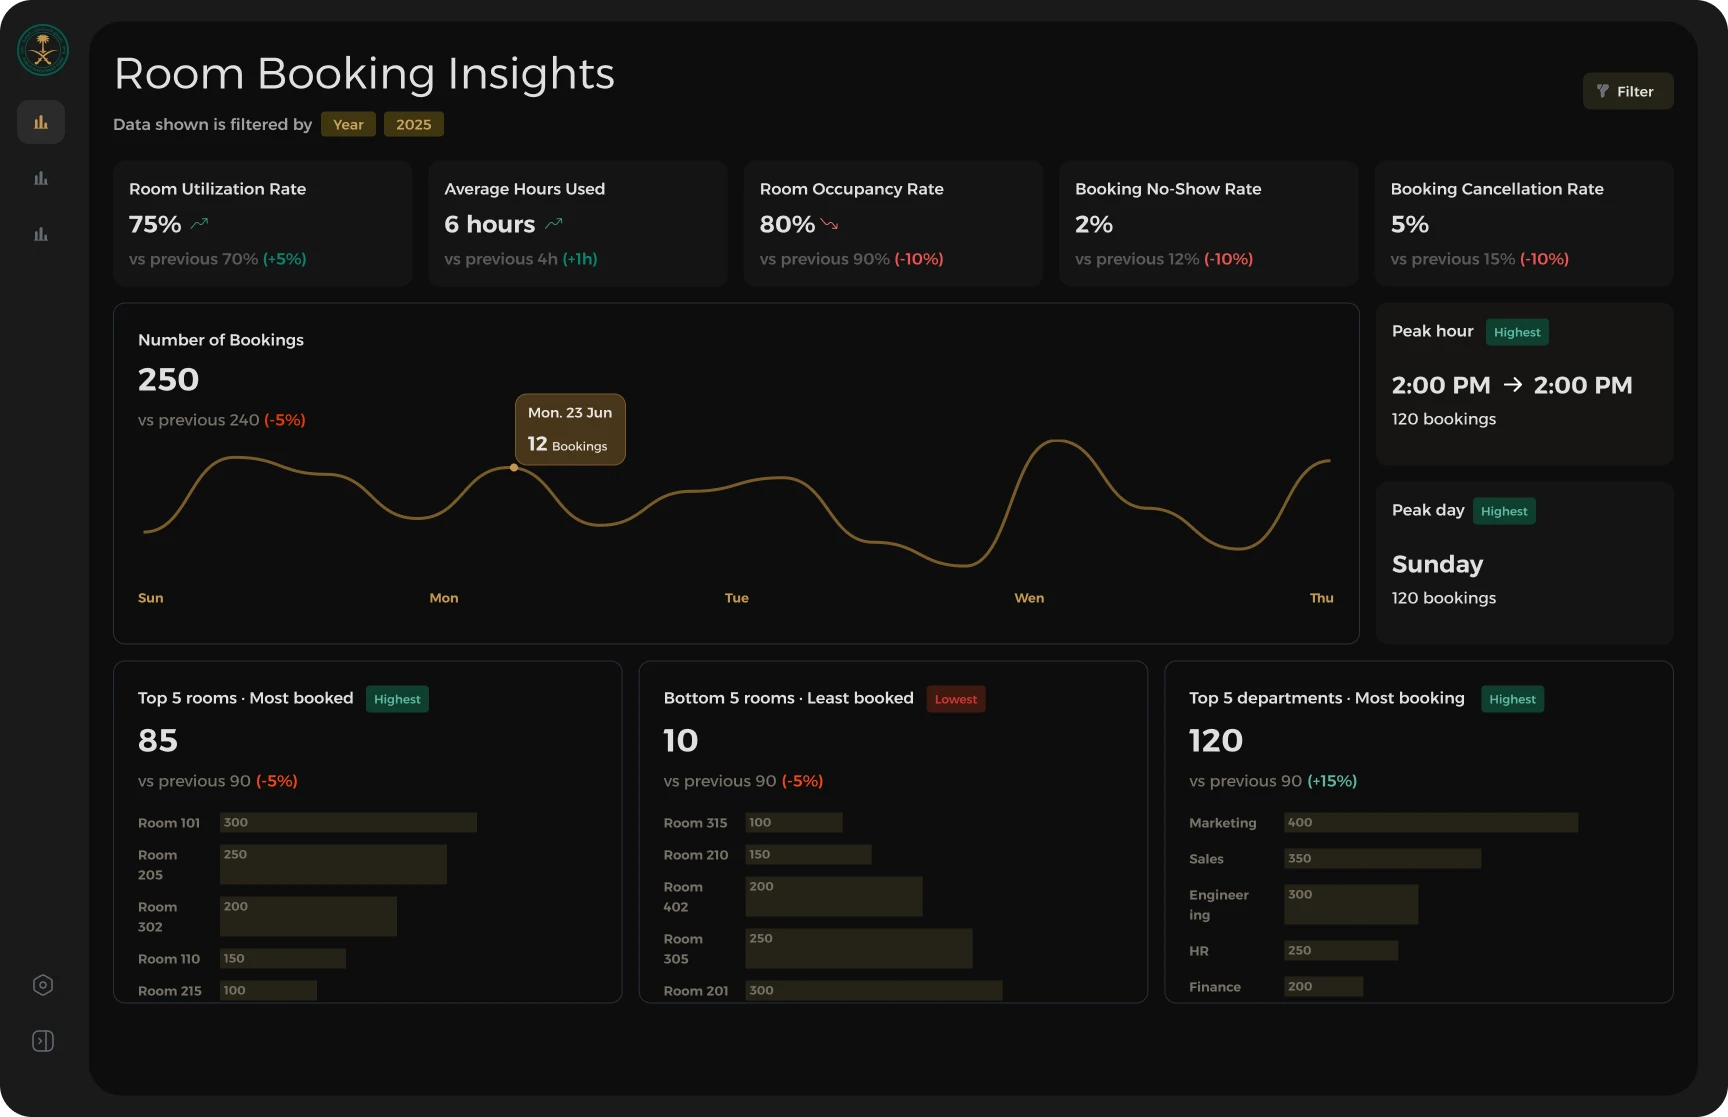This screenshot has width=1728, height=1117.
Task: Click the palm emblem logo in the sidebar
Action: (x=43, y=50)
